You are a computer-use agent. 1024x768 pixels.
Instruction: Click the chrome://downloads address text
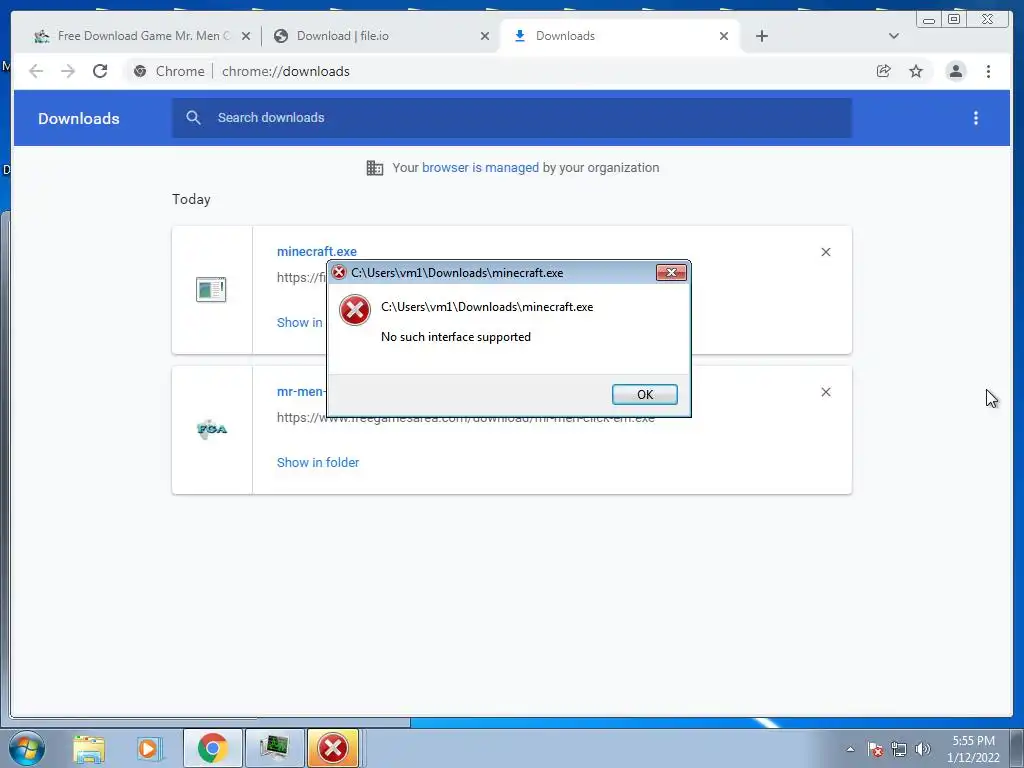pyautogui.click(x=285, y=71)
